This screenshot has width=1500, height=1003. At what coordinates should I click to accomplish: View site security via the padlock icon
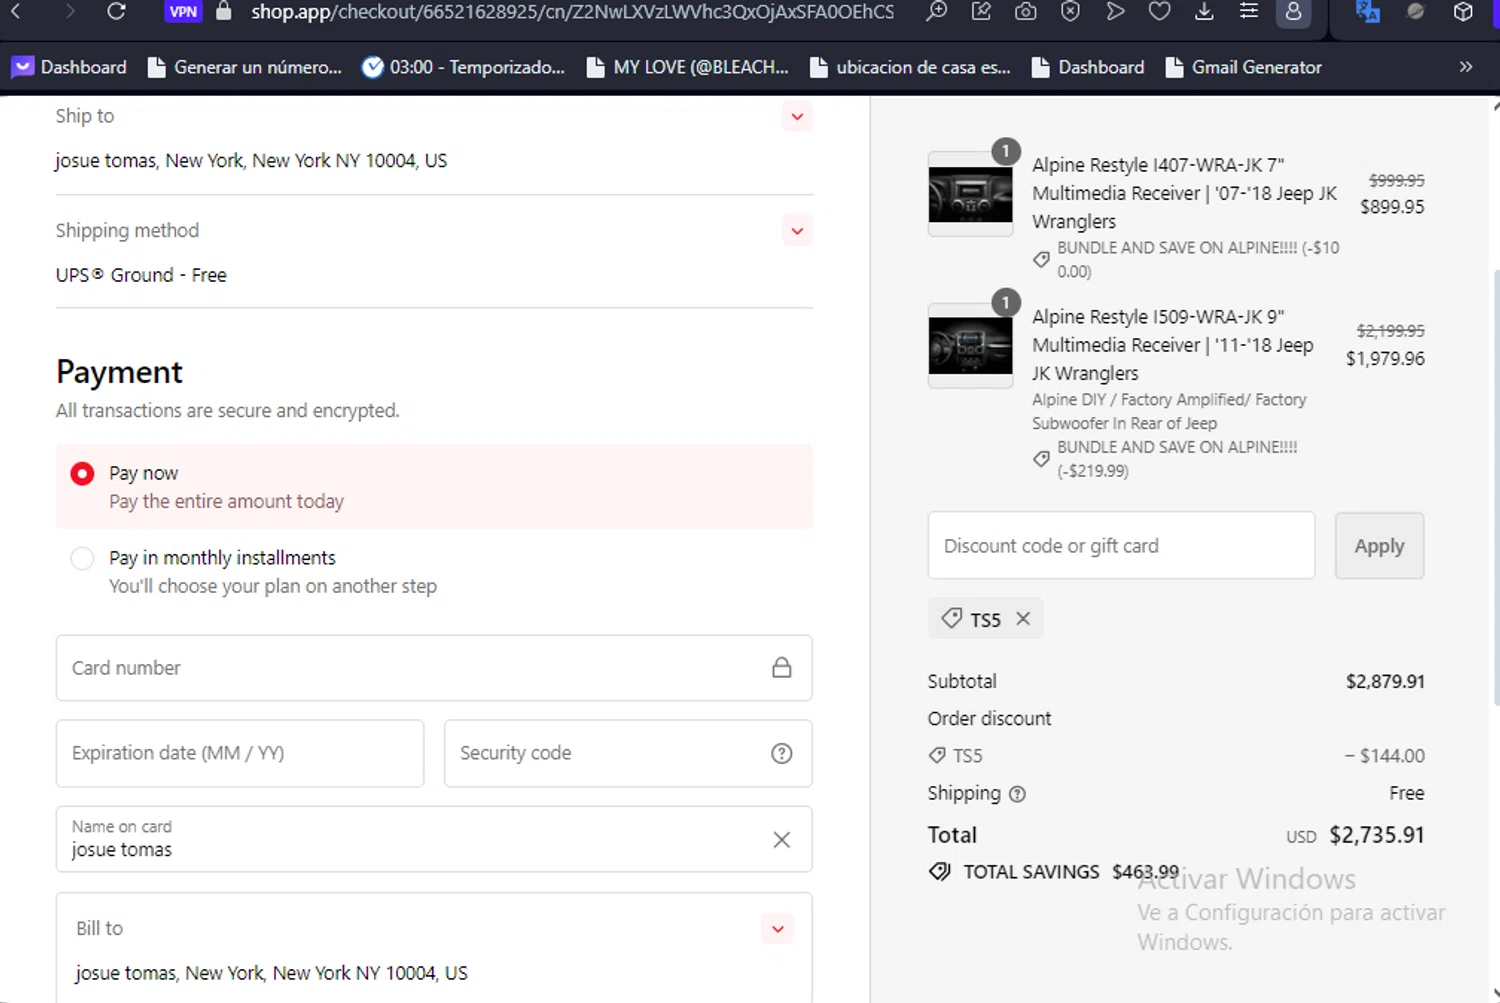click(224, 11)
